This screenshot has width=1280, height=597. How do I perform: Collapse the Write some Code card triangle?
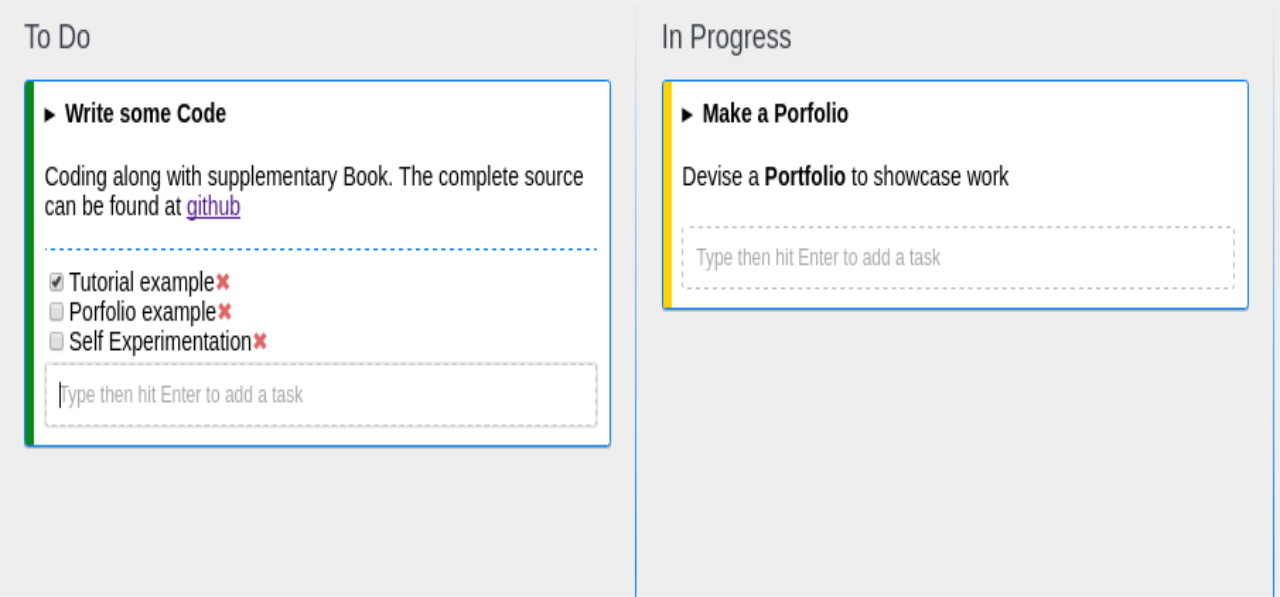[x=50, y=115]
